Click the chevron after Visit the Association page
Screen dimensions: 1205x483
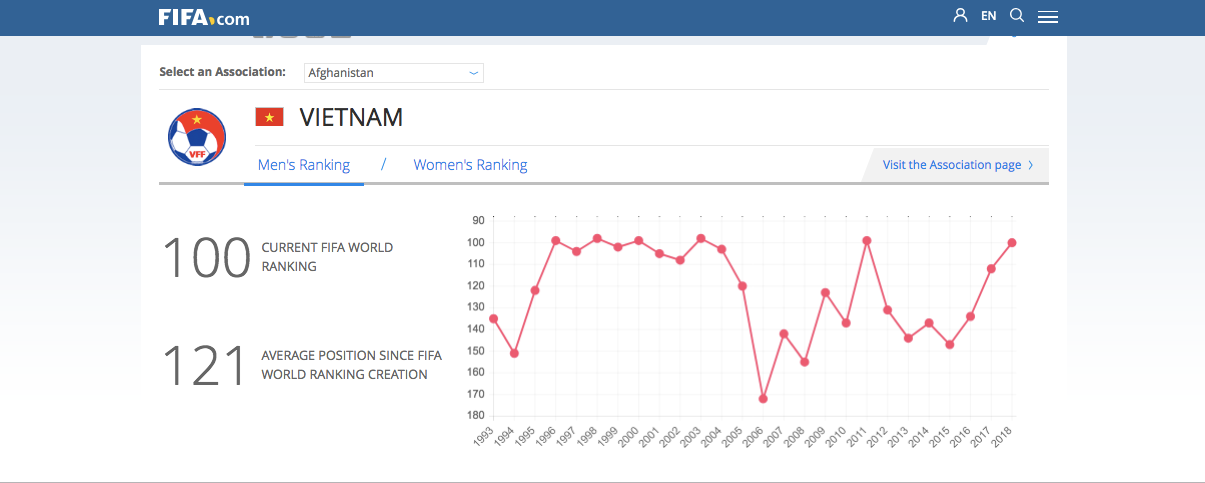pos(1031,165)
